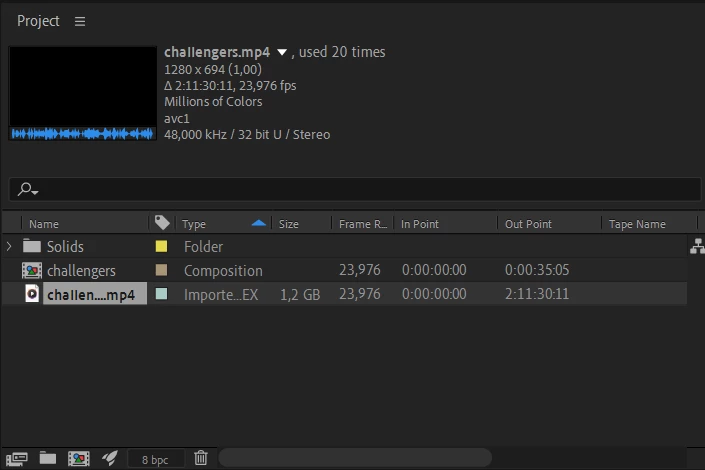The width and height of the screenshot is (705, 470).
Task: Click the '1,2 GB' size value
Action: pos(300,295)
